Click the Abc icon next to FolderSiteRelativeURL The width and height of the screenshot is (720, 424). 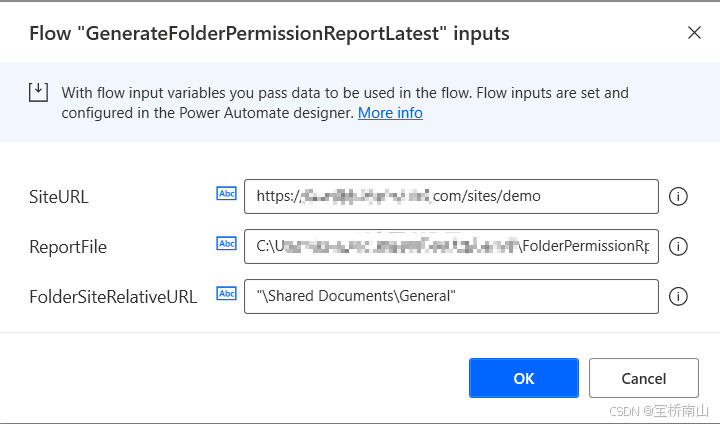click(x=226, y=294)
